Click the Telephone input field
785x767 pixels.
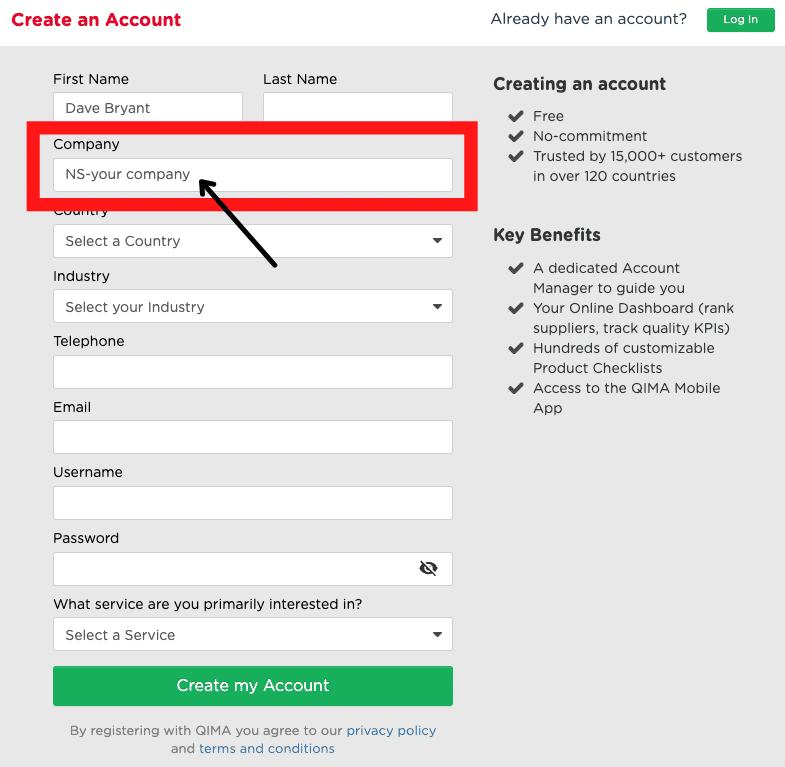pyautogui.click(x=253, y=372)
